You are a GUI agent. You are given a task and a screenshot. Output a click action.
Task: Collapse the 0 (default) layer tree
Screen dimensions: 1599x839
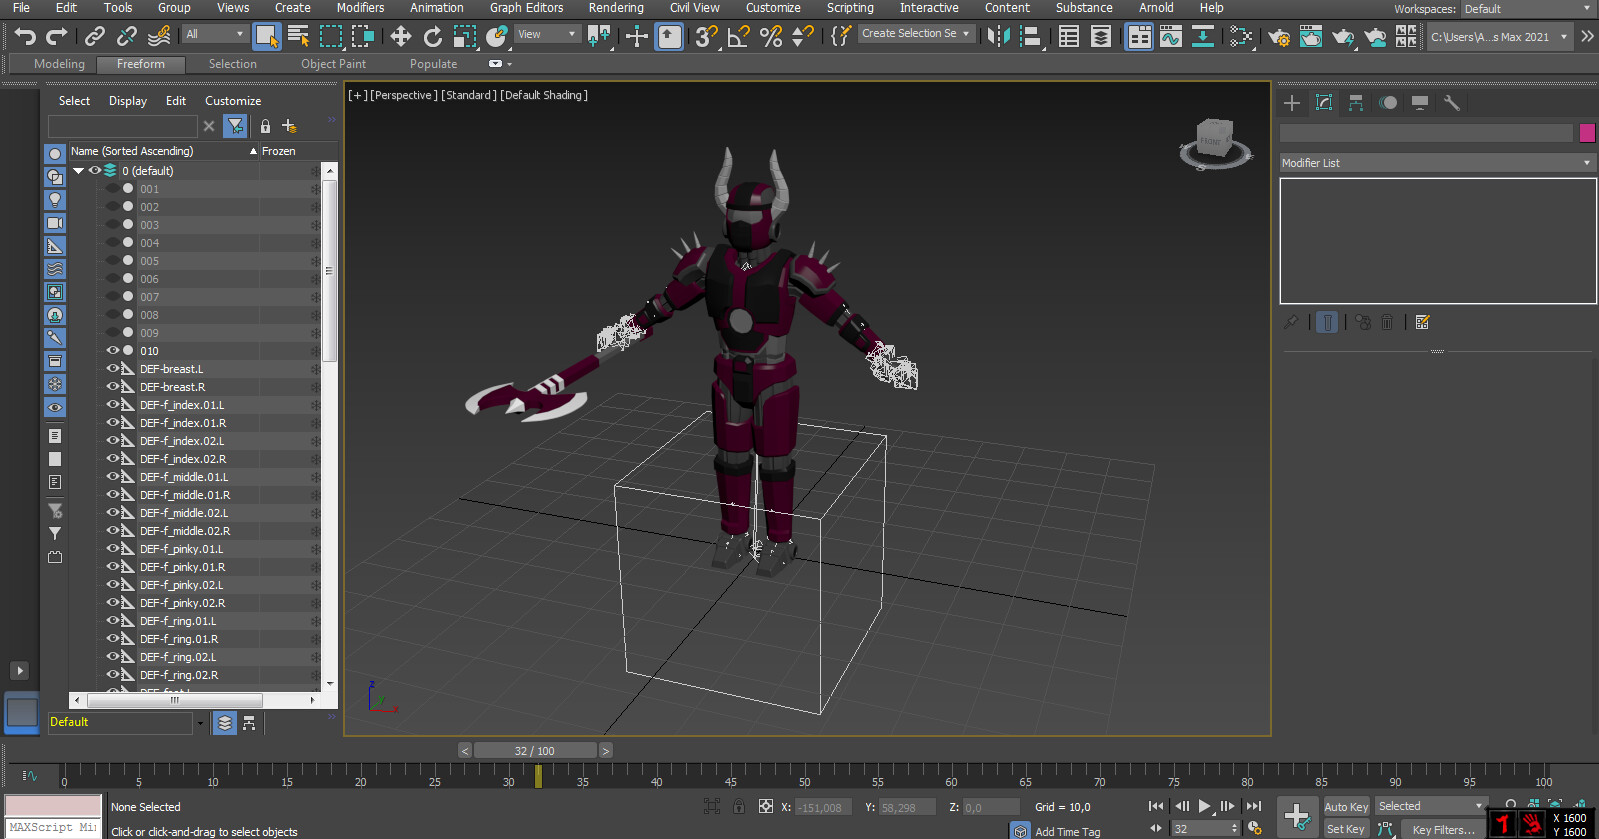[x=79, y=171]
